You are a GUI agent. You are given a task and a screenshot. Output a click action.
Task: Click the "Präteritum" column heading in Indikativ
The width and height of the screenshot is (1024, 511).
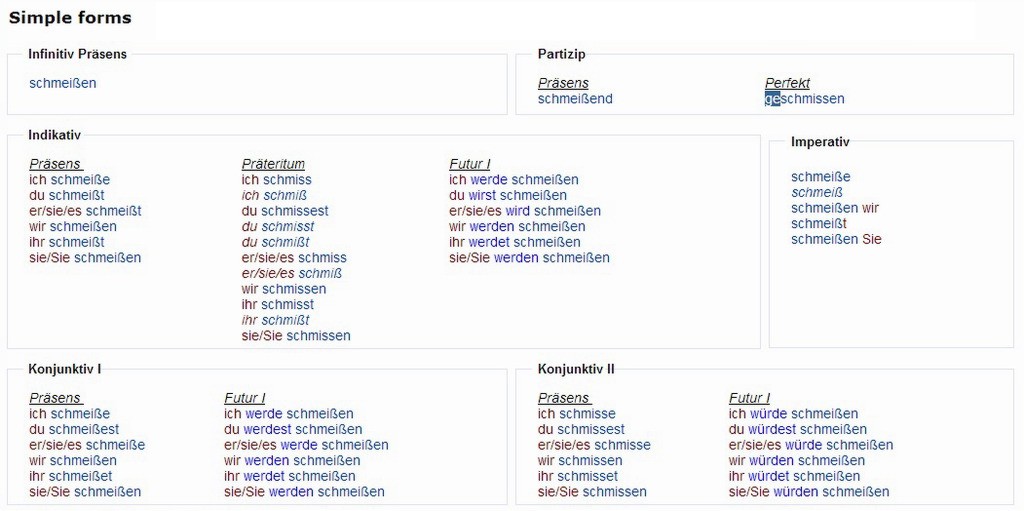click(273, 164)
